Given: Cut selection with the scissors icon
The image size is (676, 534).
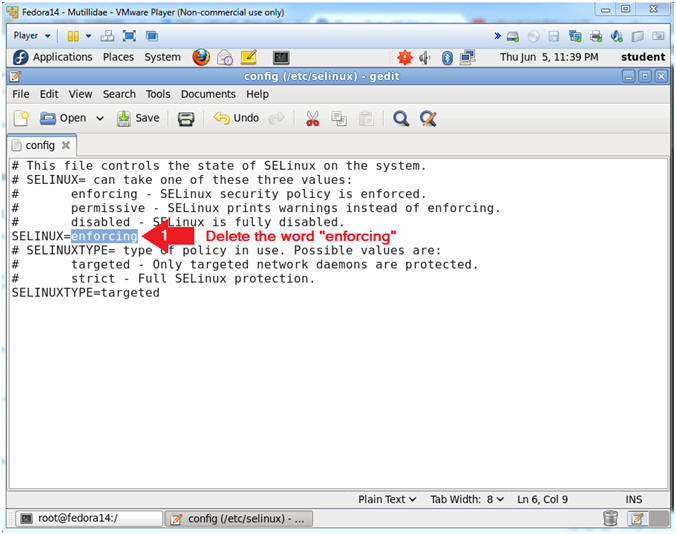Looking at the screenshot, I should 313,119.
